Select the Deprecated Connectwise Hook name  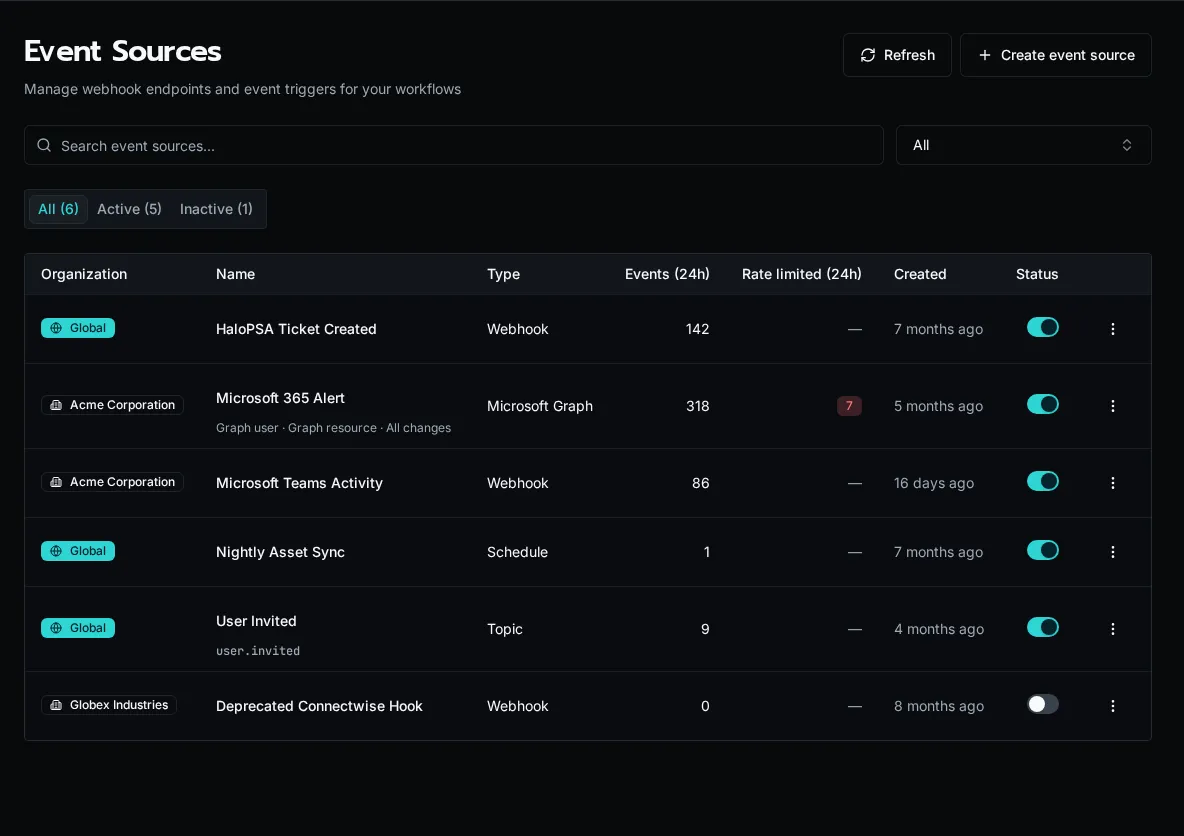(319, 705)
